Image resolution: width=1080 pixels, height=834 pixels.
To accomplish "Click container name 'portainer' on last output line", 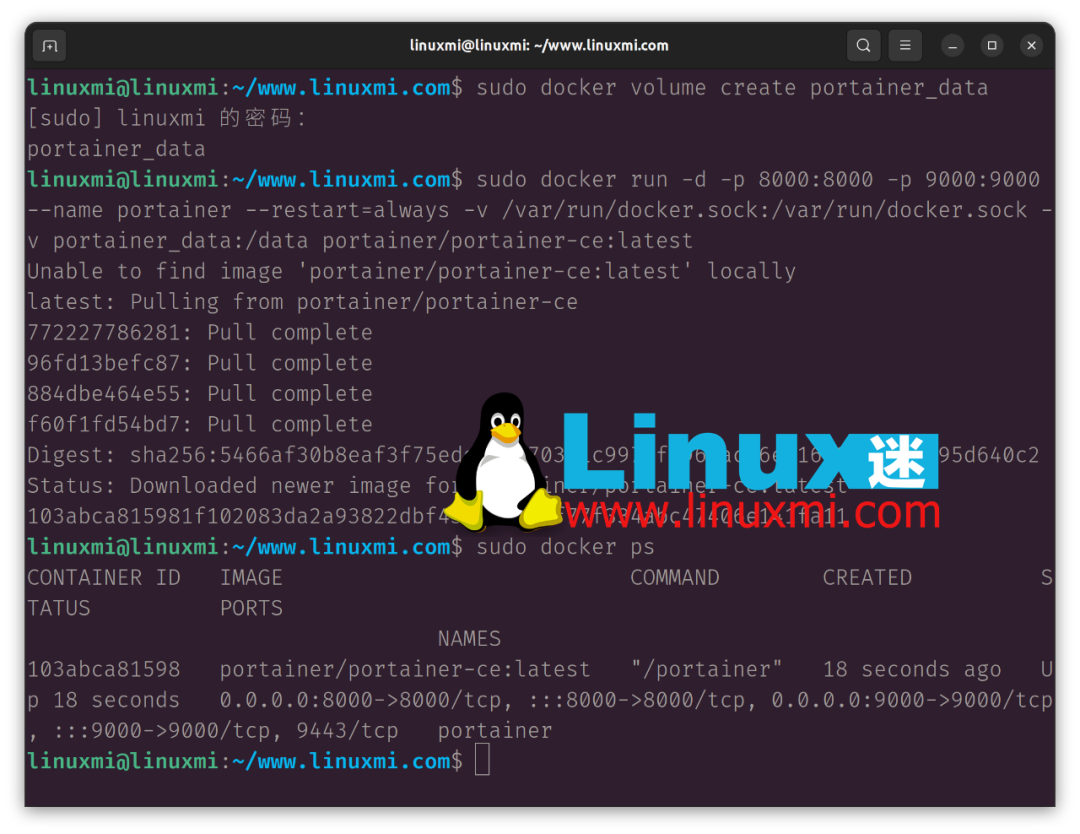I will tap(495, 731).
